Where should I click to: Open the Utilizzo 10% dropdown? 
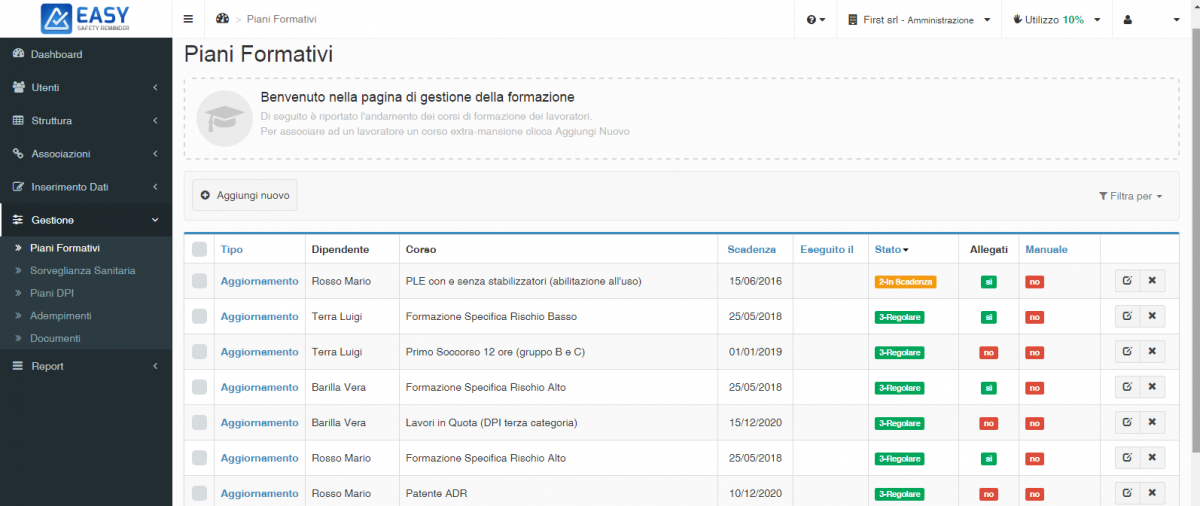pyautogui.click(x=1056, y=19)
